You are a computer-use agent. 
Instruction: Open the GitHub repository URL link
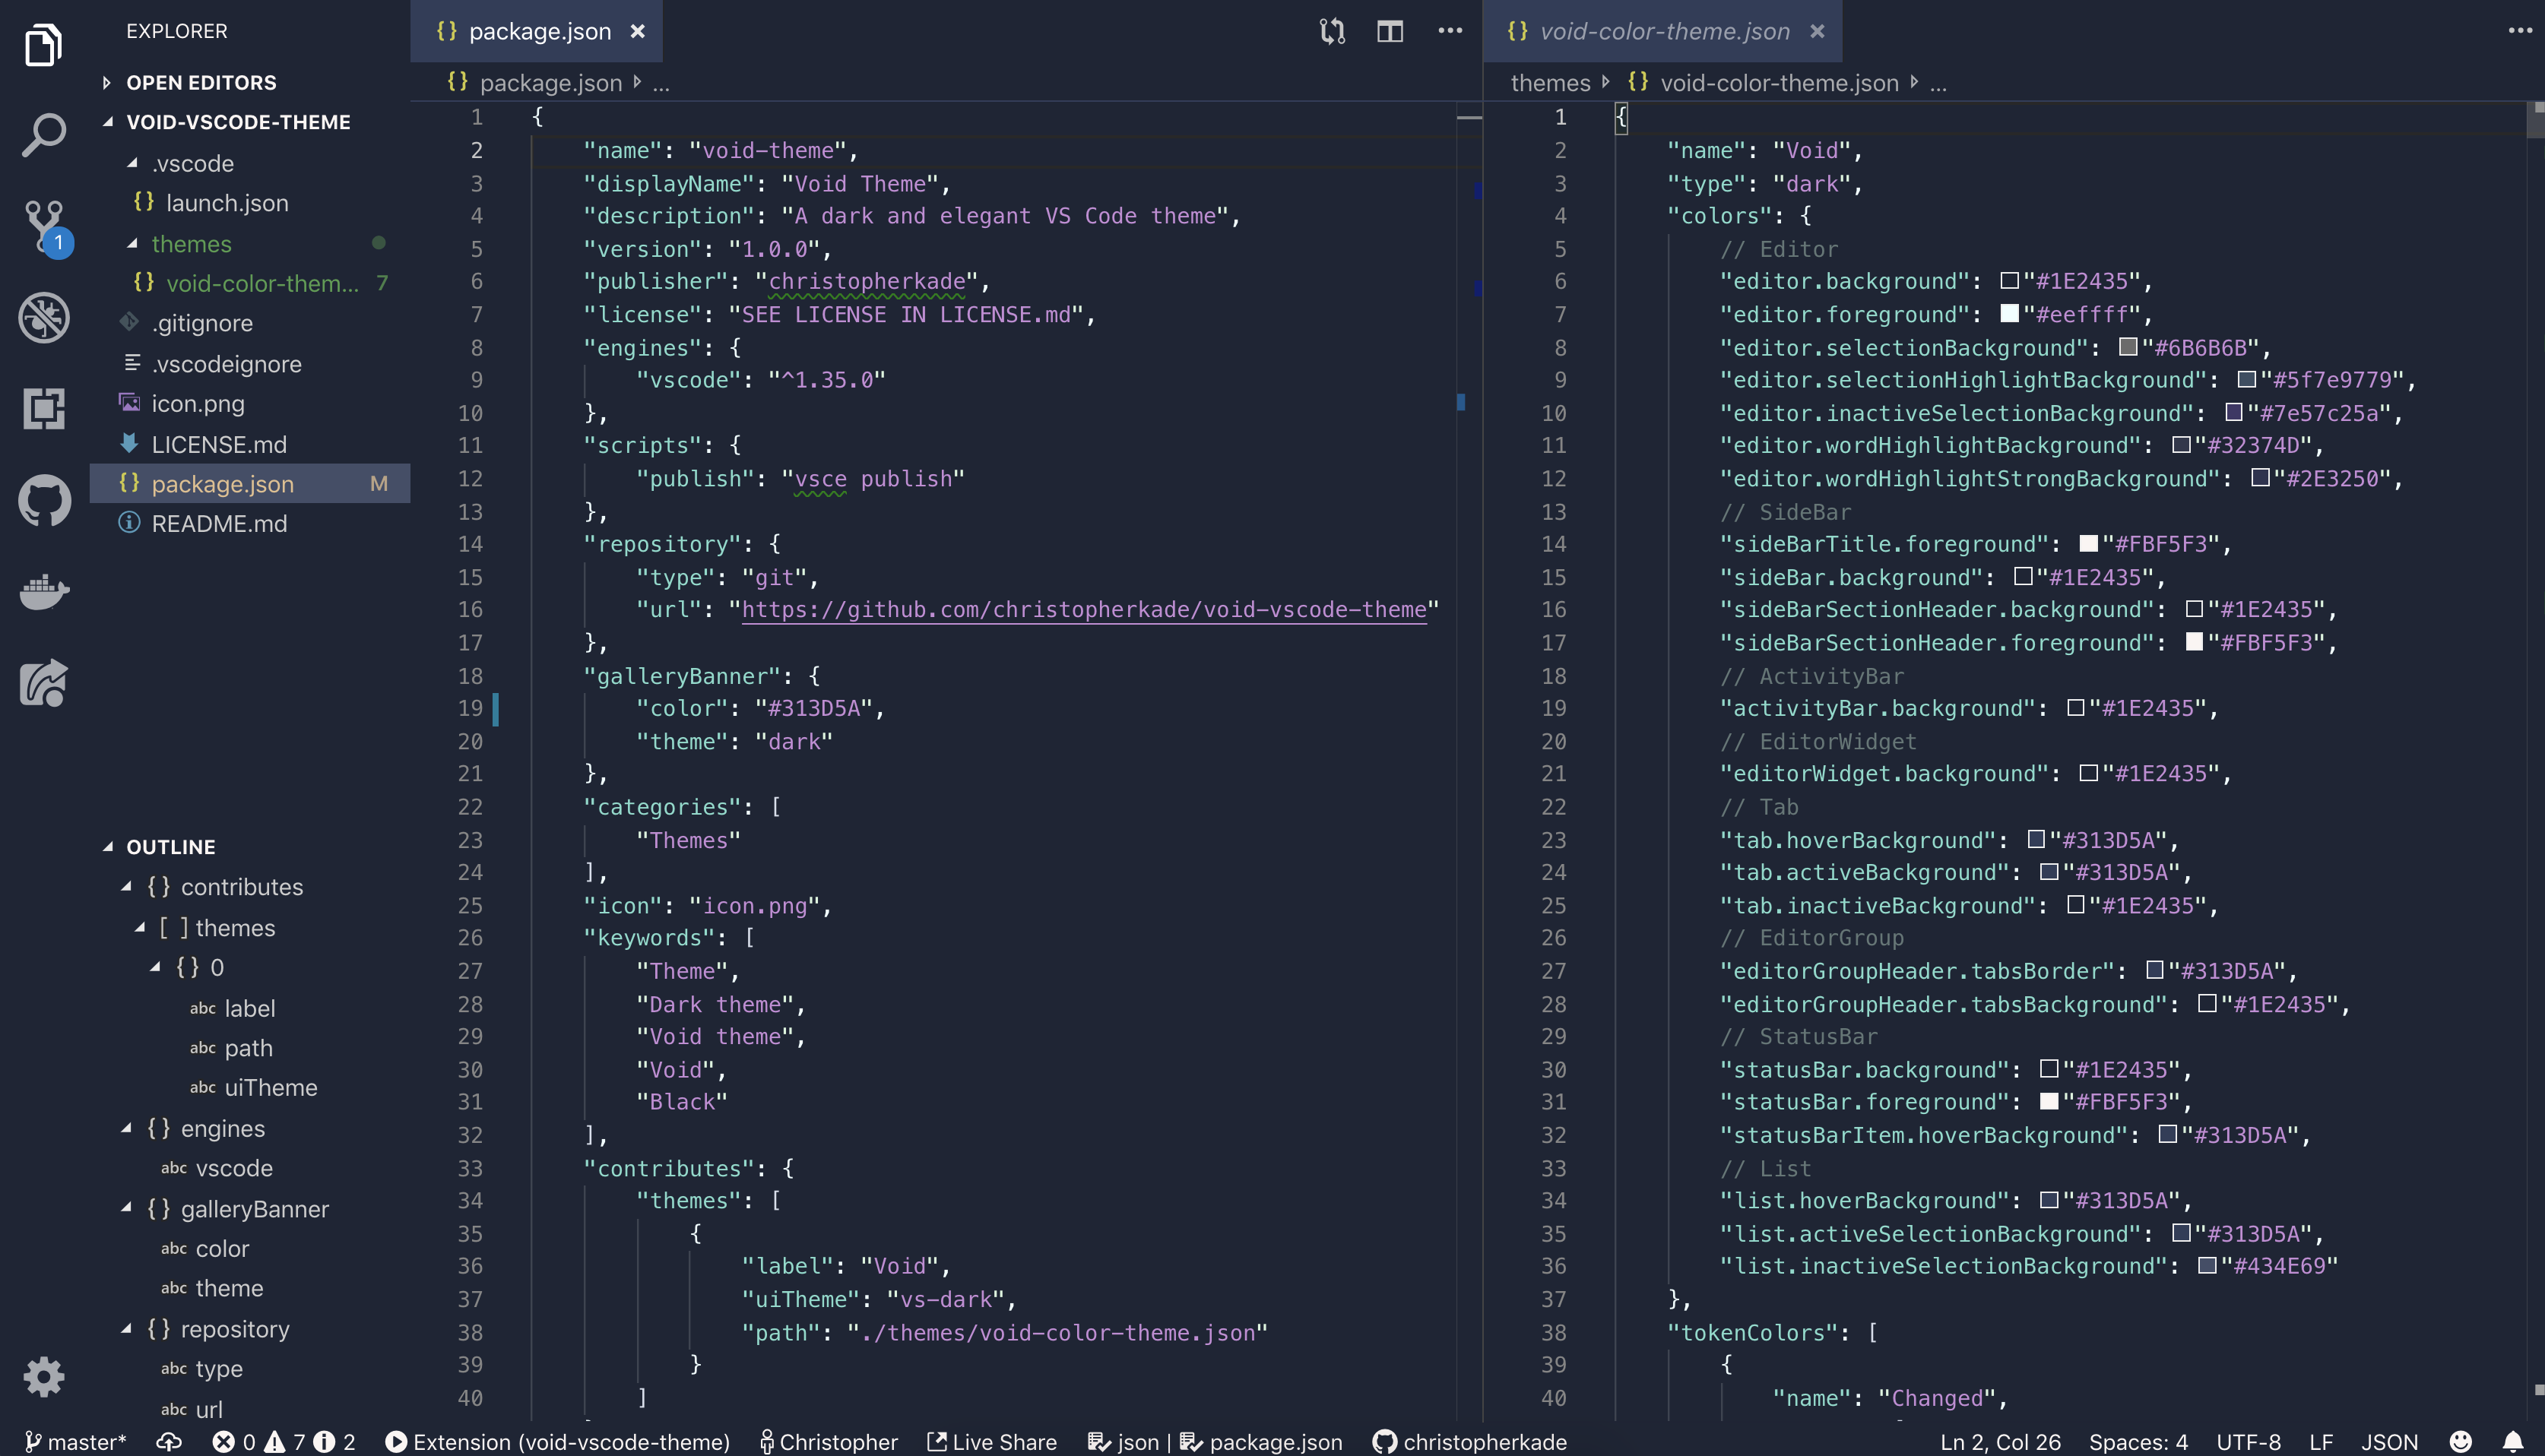coord(1083,609)
